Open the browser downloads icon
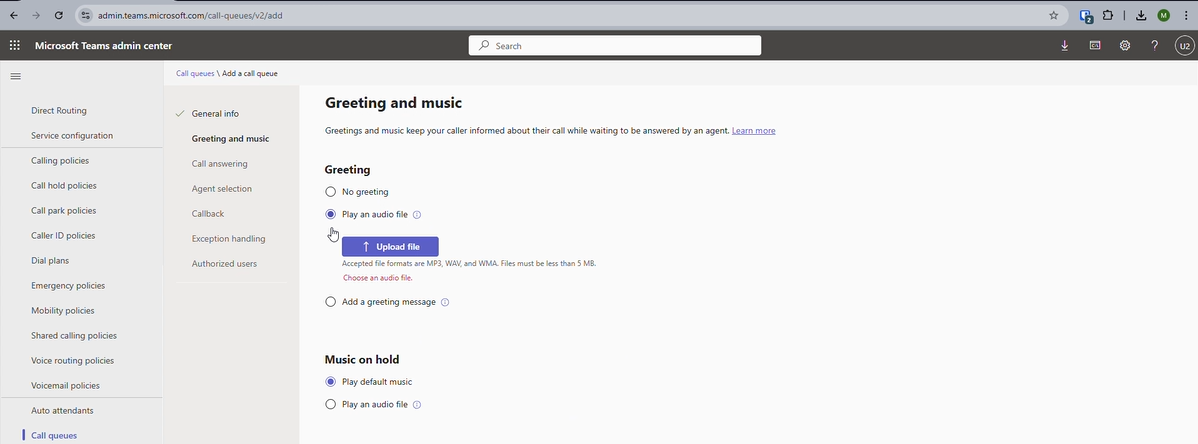 (1141, 15)
